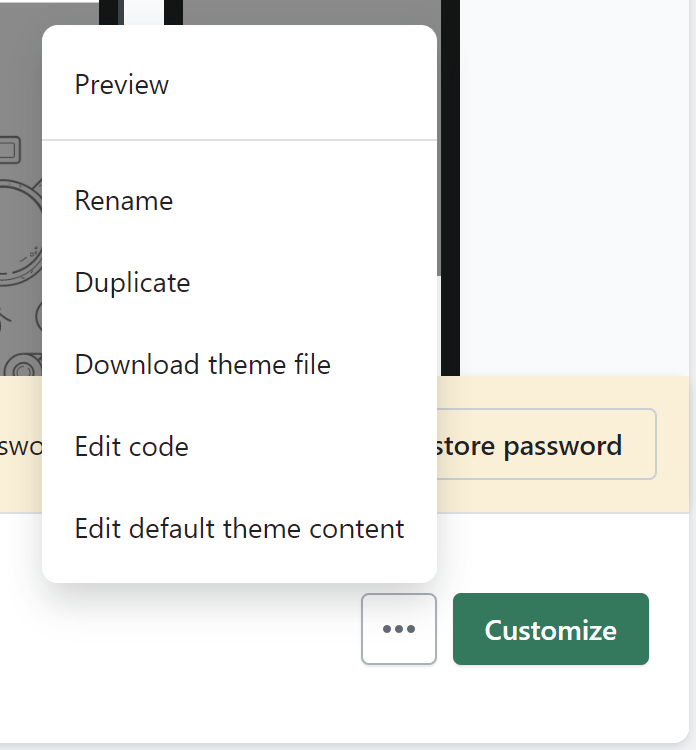Select Download theme file option

(x=239, y=364)
